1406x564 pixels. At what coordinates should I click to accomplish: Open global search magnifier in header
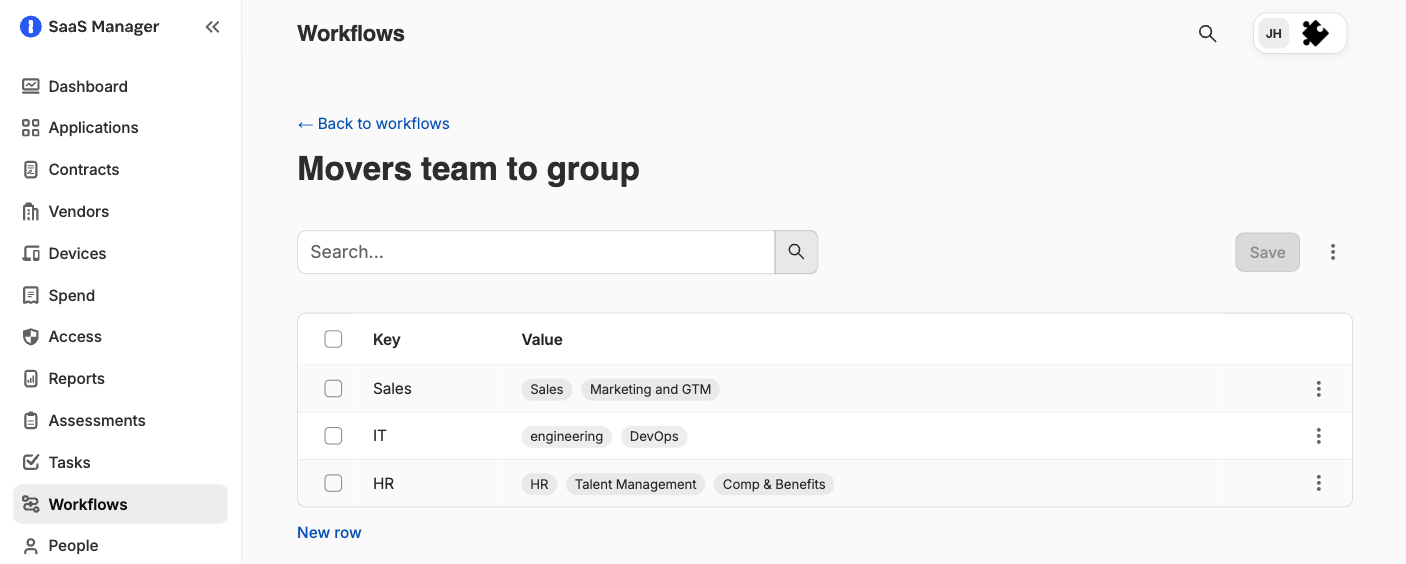click(x=1207, y=34)
